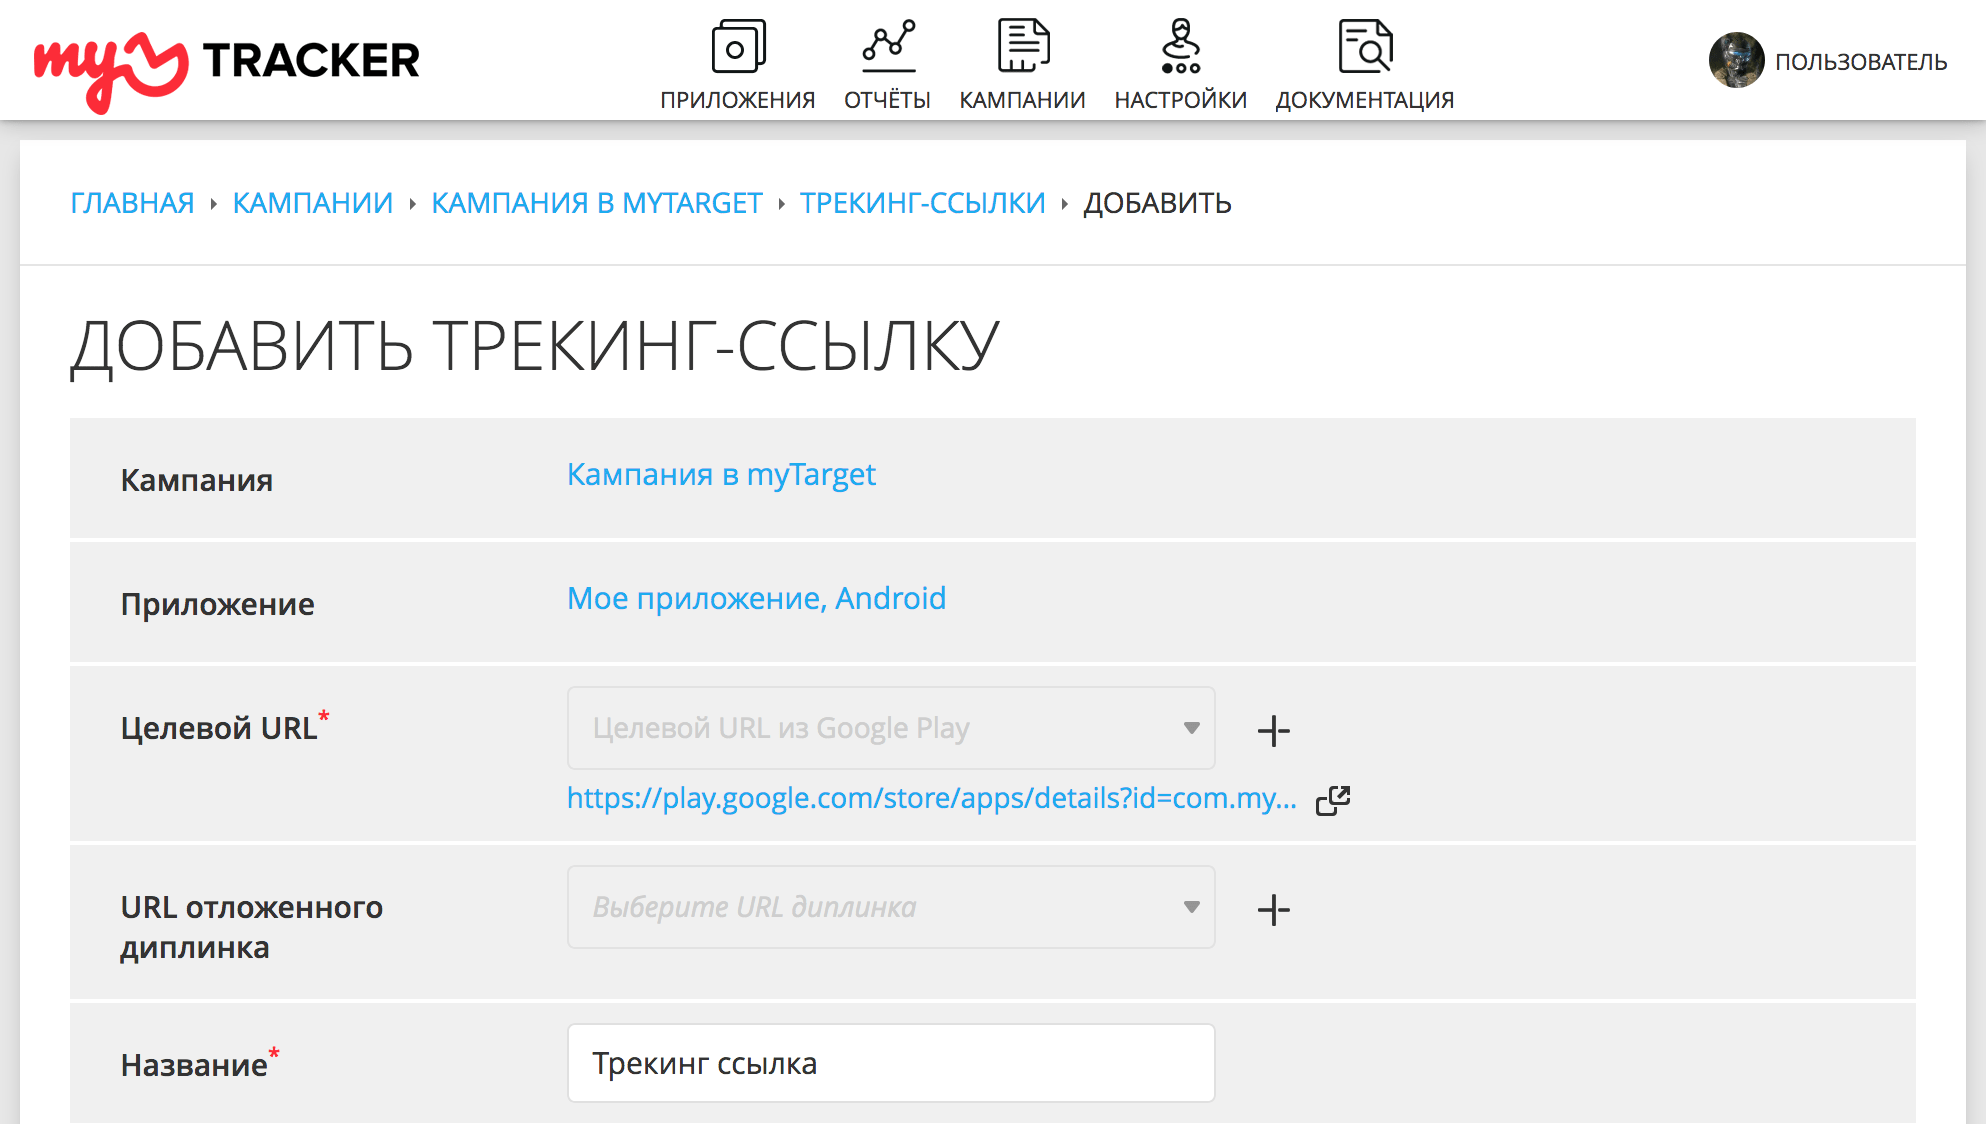
Task: Open the Документация magnifier icon
Action: (1364, 46)
